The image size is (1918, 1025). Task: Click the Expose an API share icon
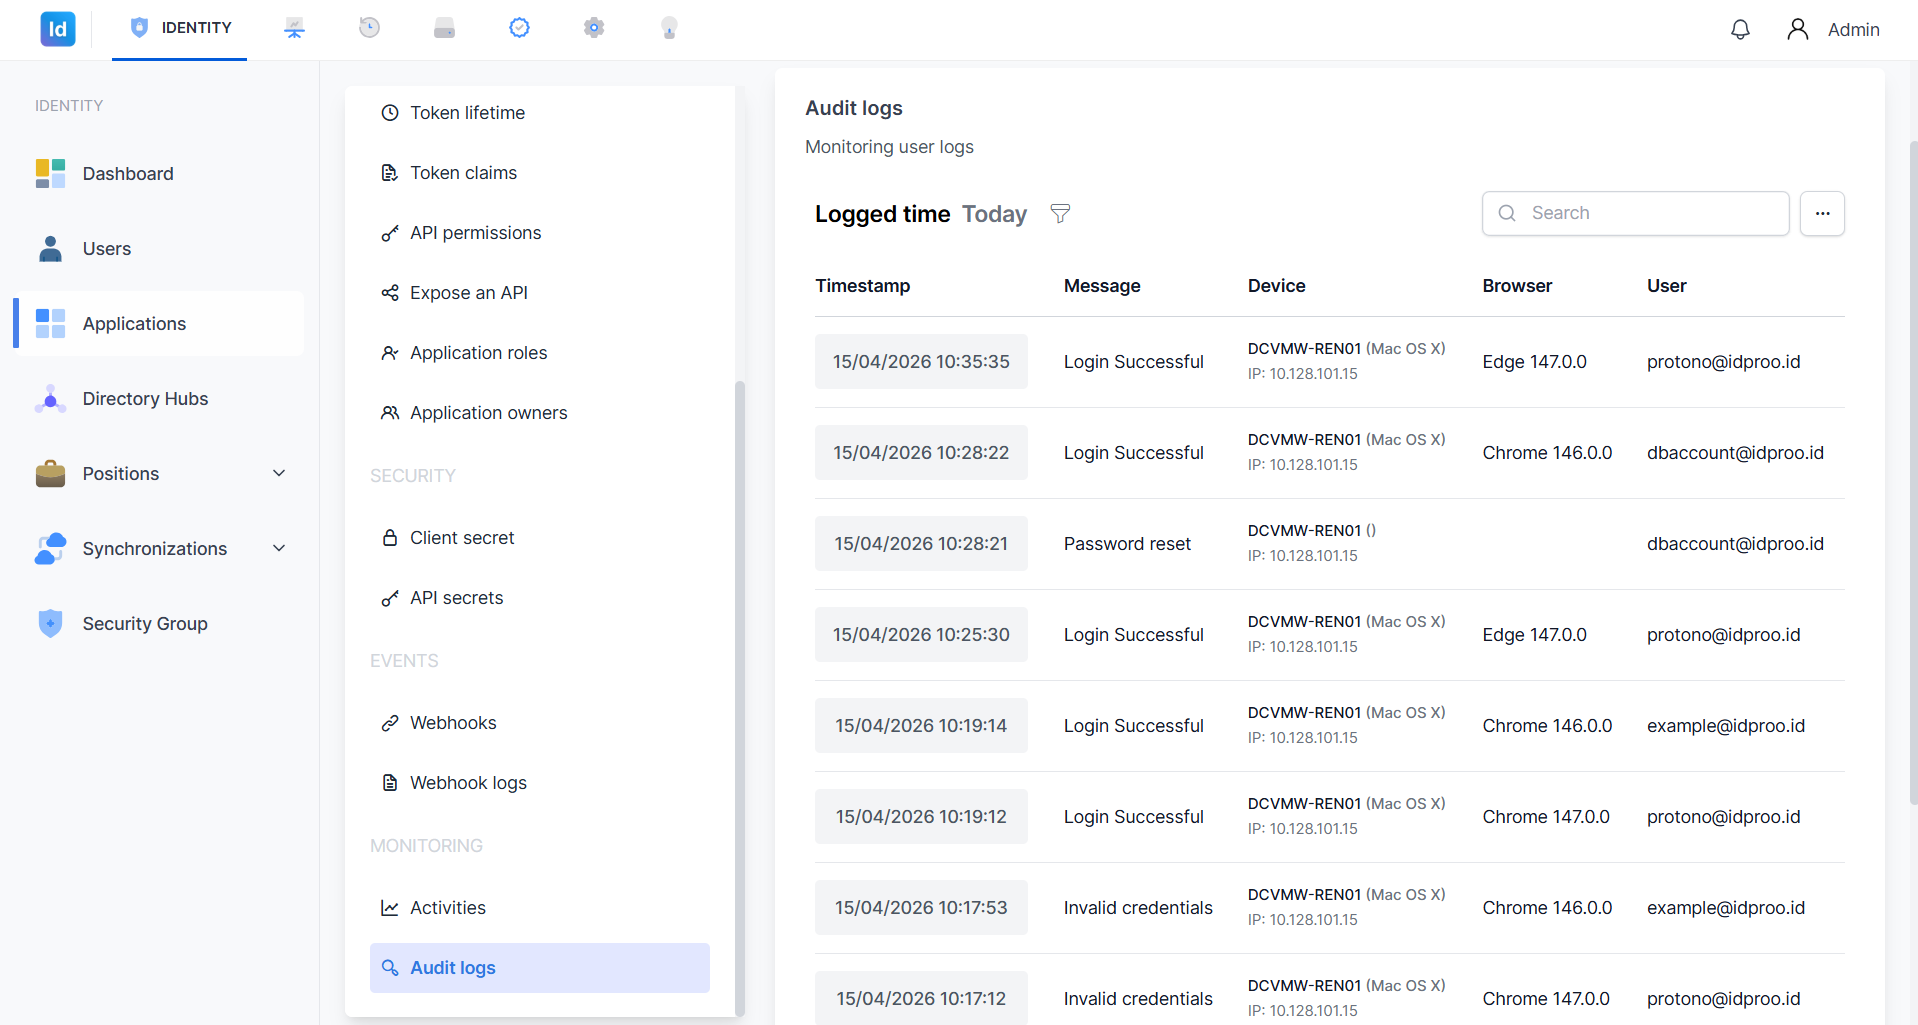(x=390, y=293)
